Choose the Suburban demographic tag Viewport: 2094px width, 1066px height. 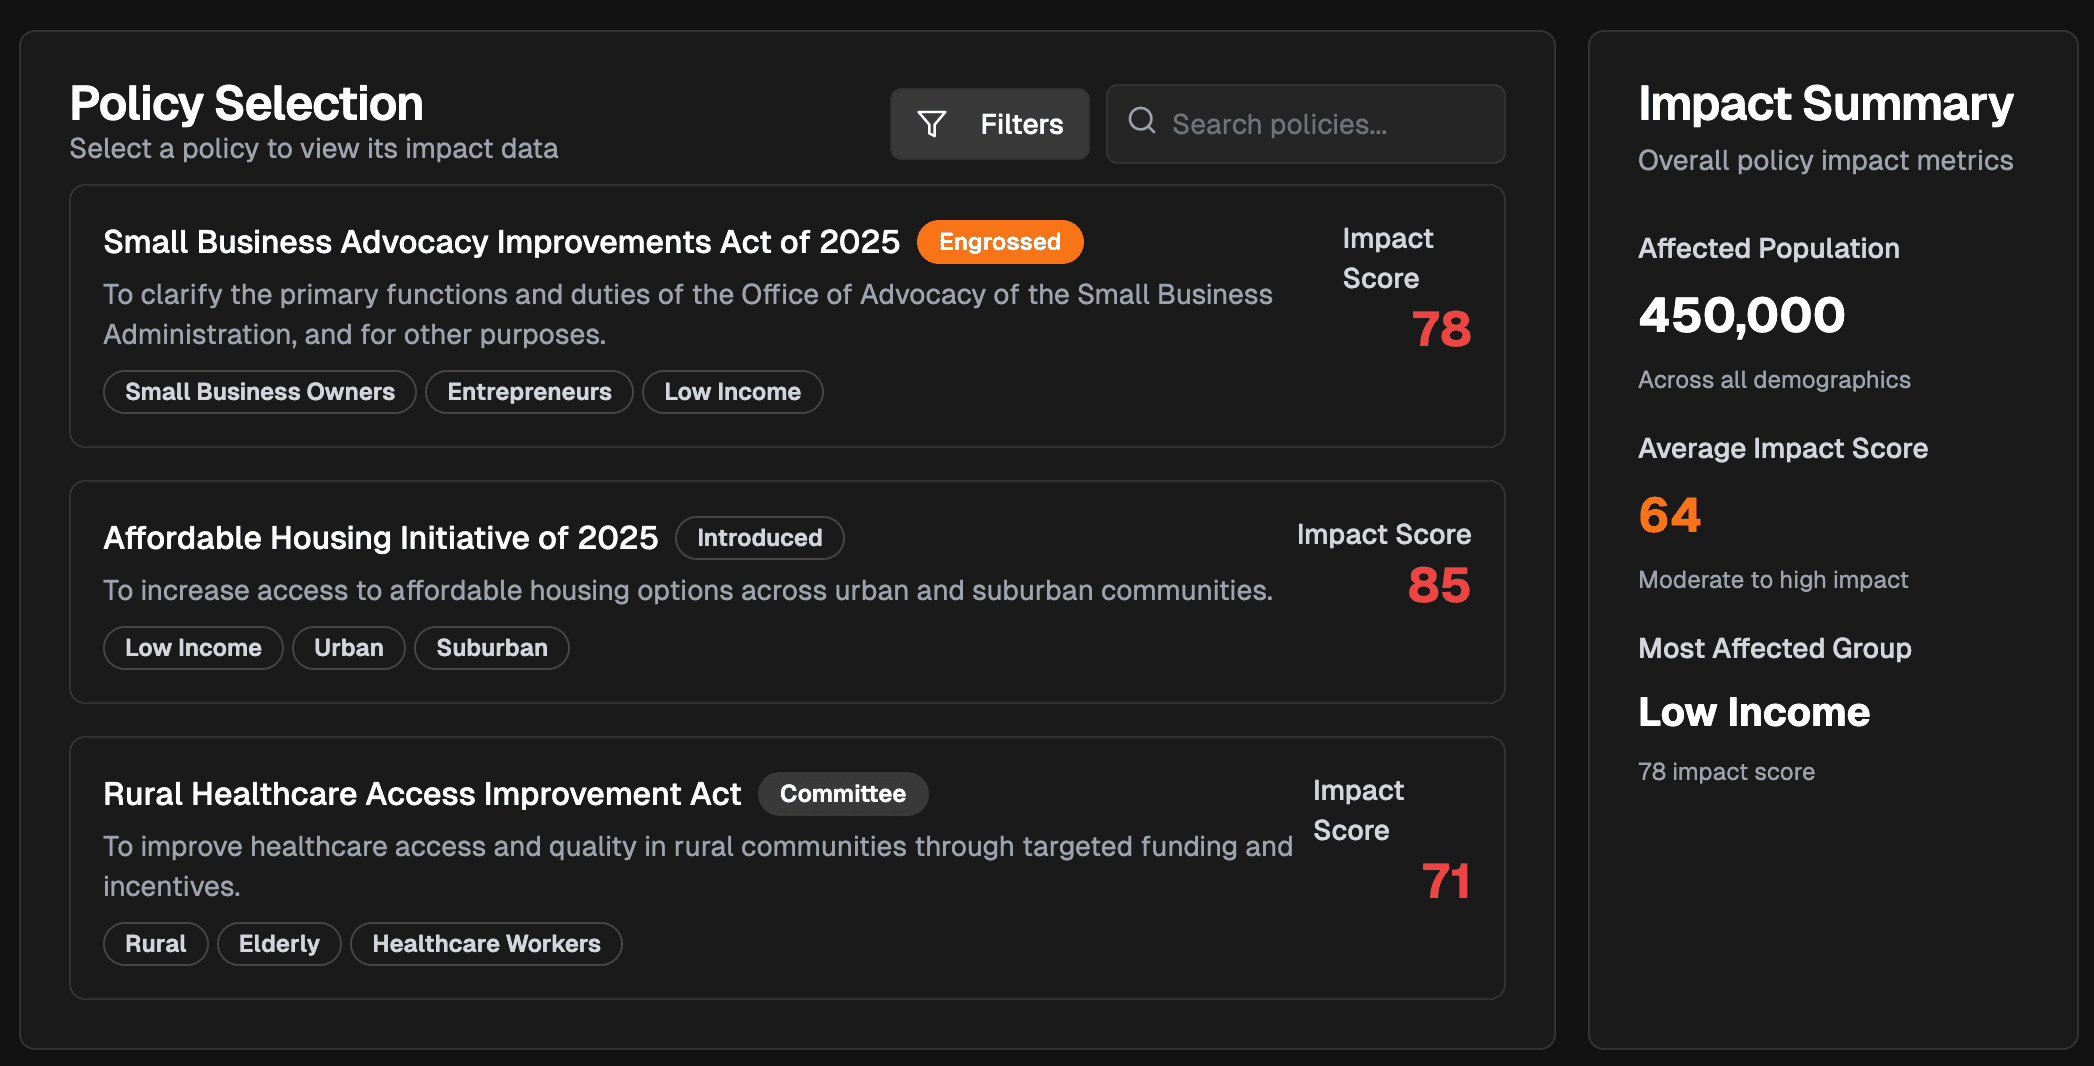point(491,648)
